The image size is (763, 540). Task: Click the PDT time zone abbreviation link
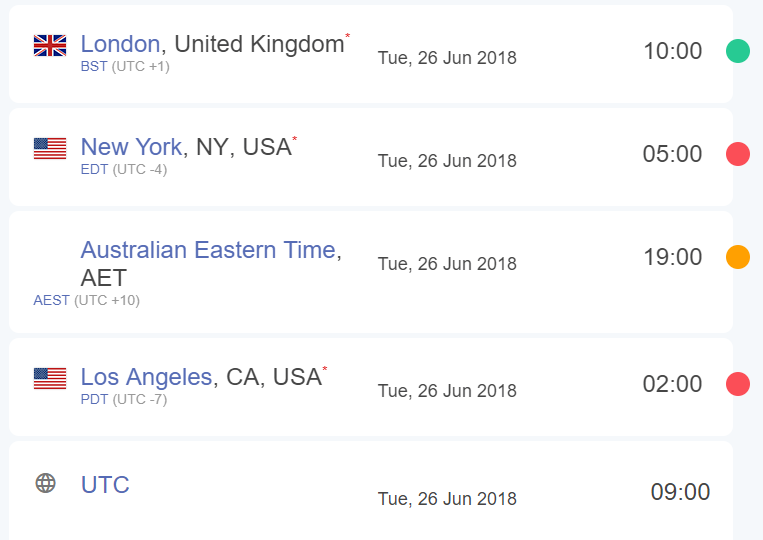click(94, 399)
